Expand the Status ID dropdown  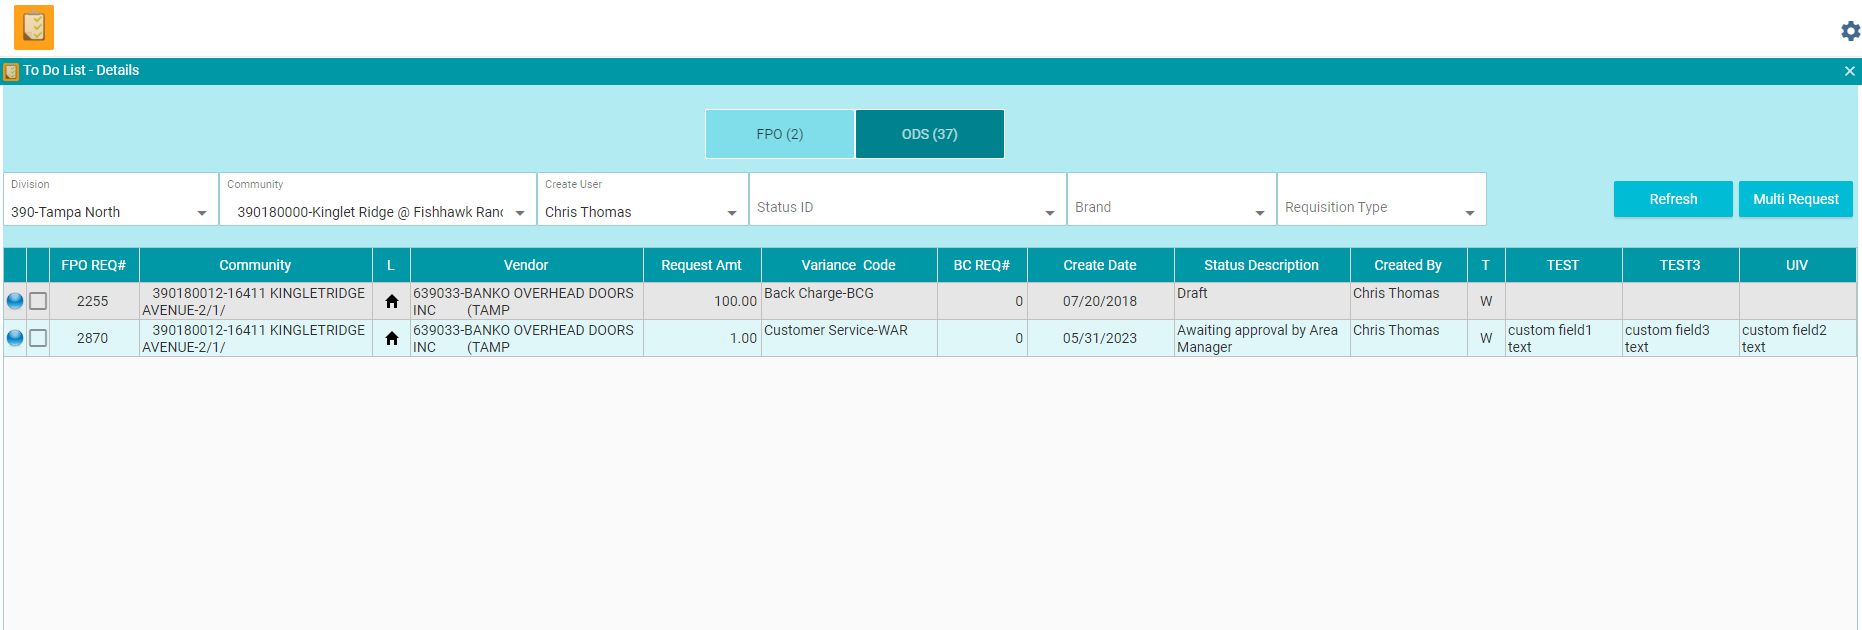[x=1049, y=213]
